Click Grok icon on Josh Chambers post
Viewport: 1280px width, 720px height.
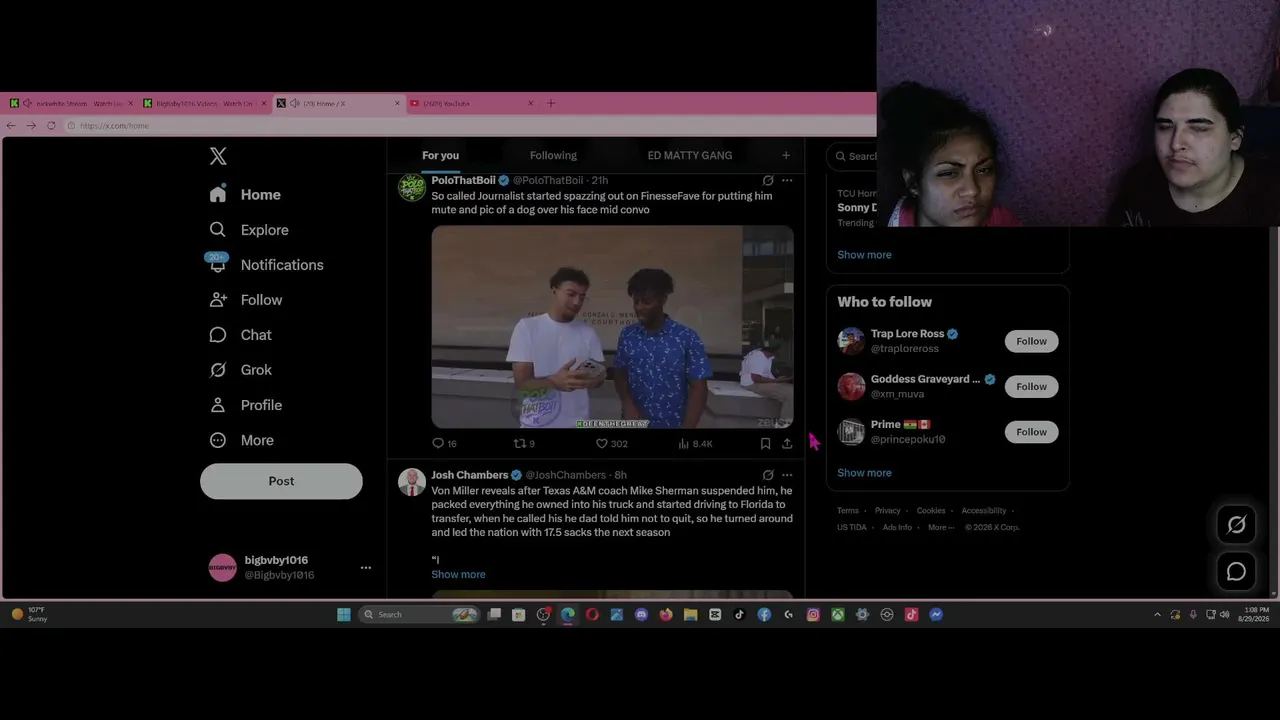768,475
